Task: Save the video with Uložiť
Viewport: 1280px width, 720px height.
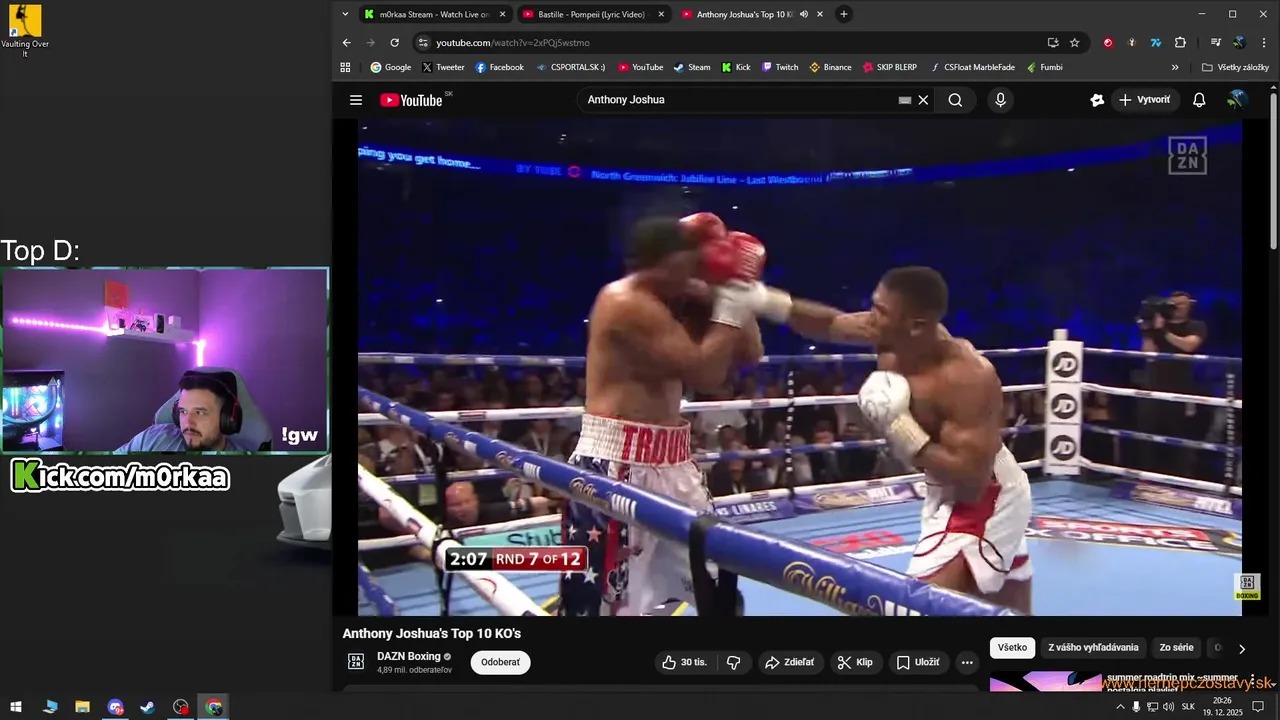Action: [918, 662]
